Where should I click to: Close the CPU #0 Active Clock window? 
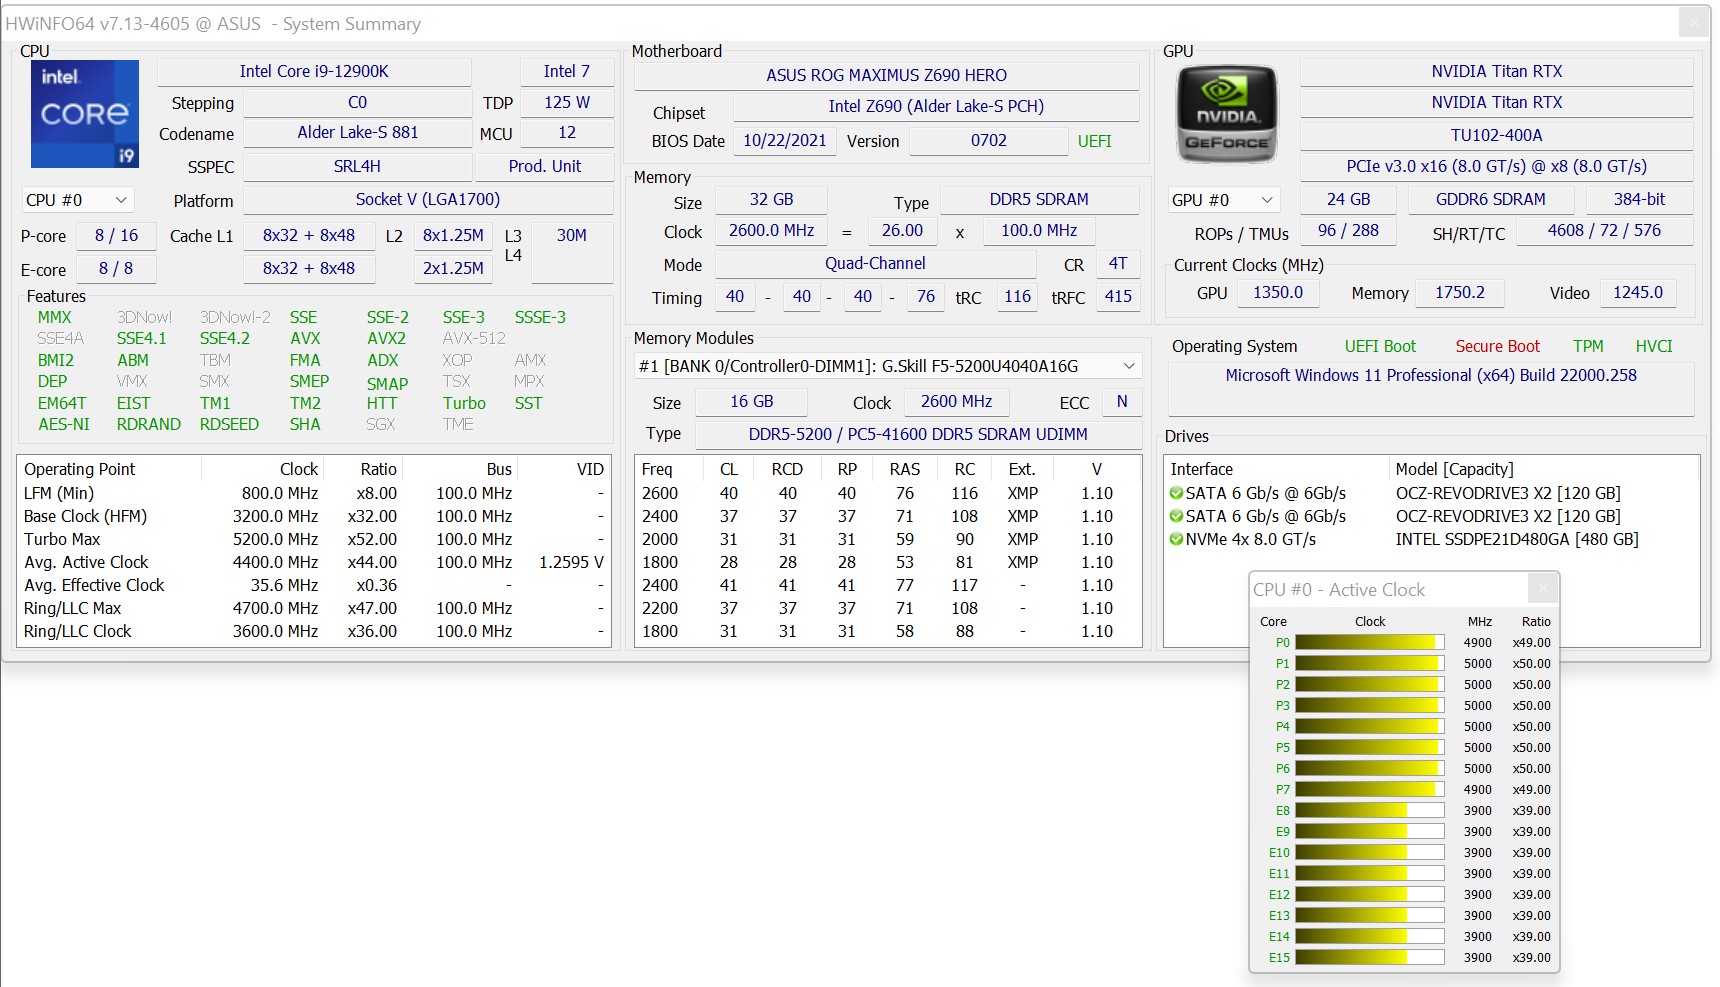(1543, 589)
